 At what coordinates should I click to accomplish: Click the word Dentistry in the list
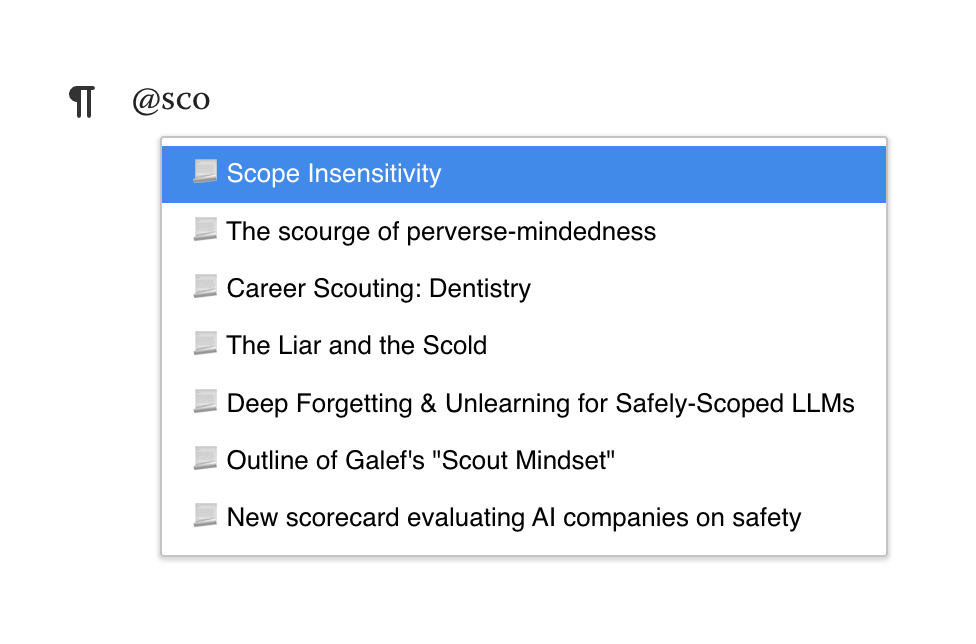coord(480,289)
